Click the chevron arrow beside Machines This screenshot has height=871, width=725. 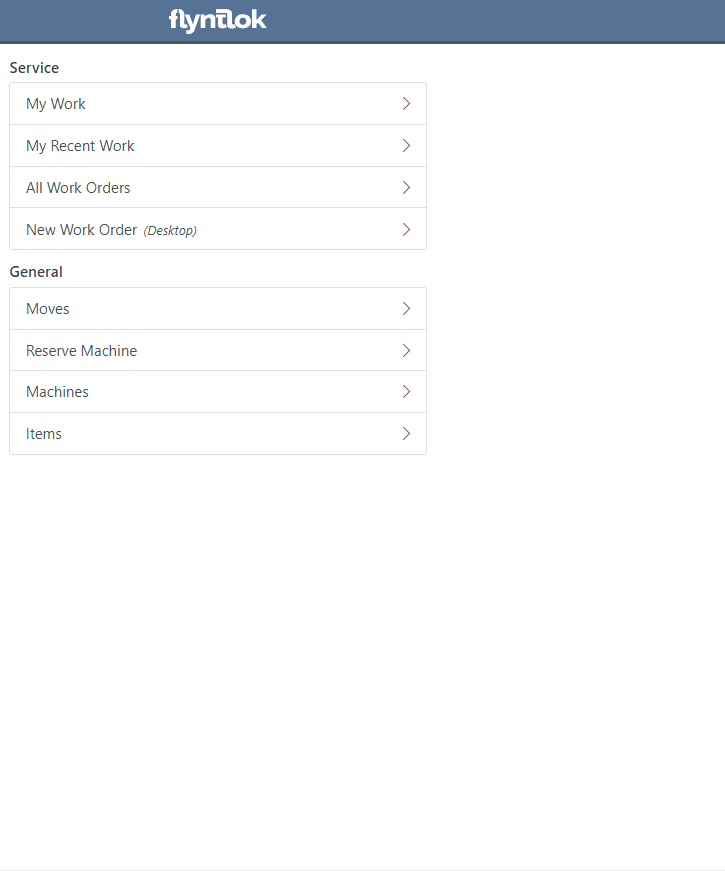tap(406, 392)
